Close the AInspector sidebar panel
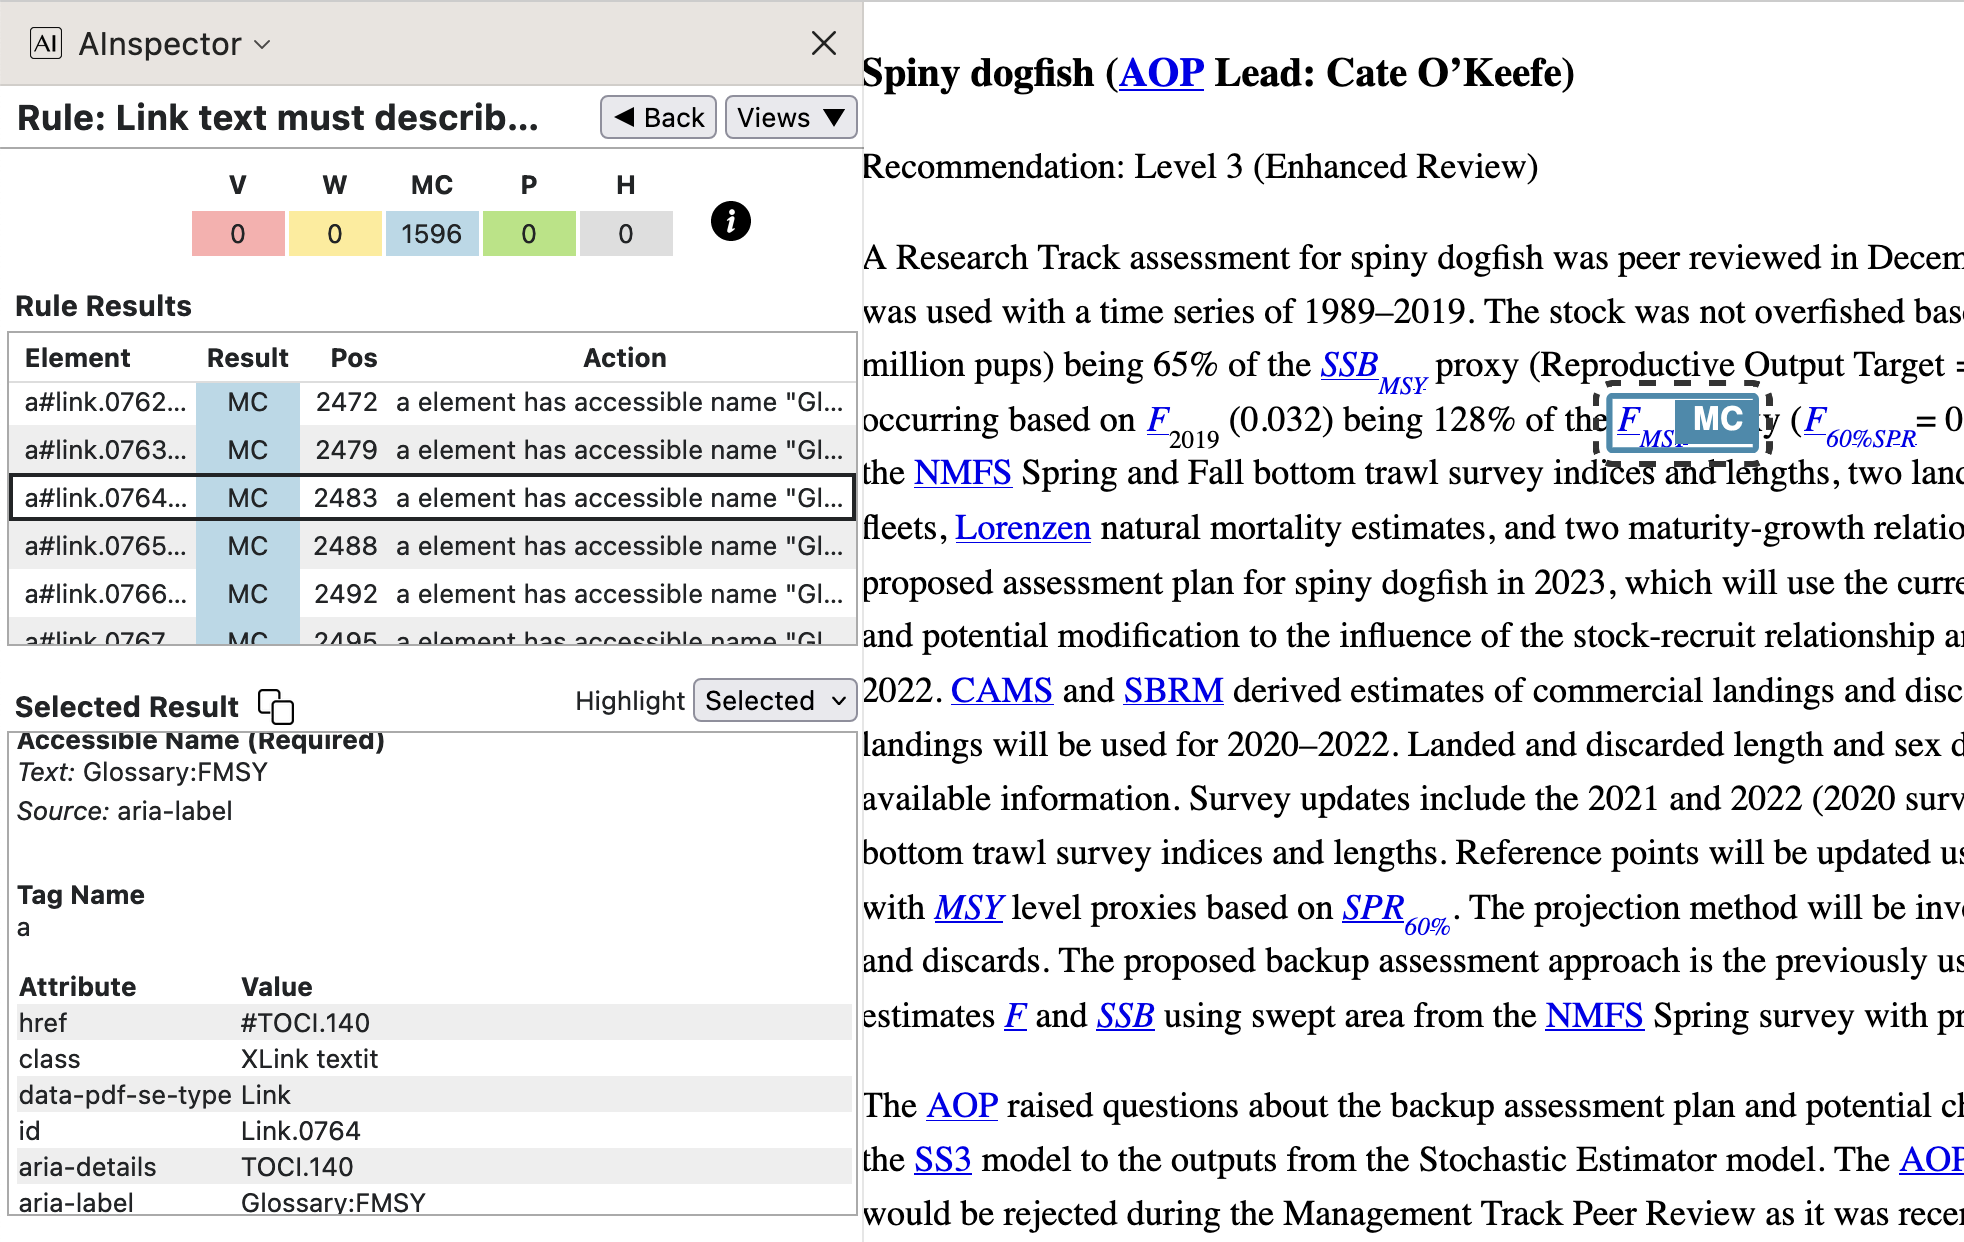The width and height of the screenshot is (1964, 1242). tap(823, 43)
